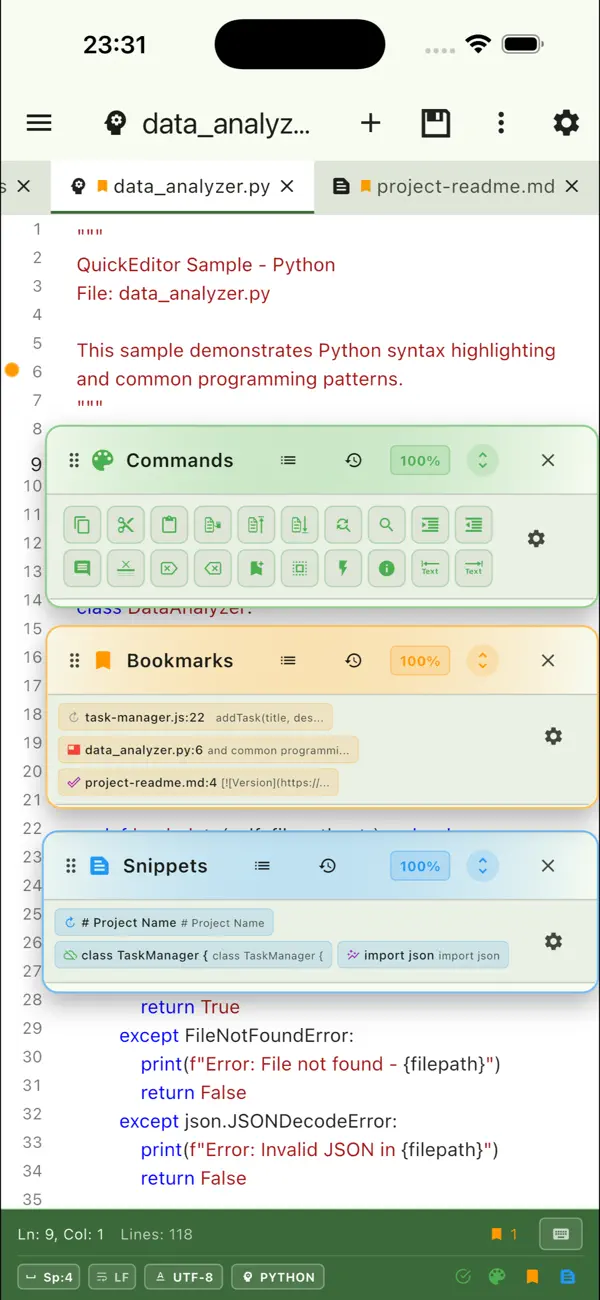
Task: Open the Search command icon
Action: pyautogui.click(x=386, y=524)
